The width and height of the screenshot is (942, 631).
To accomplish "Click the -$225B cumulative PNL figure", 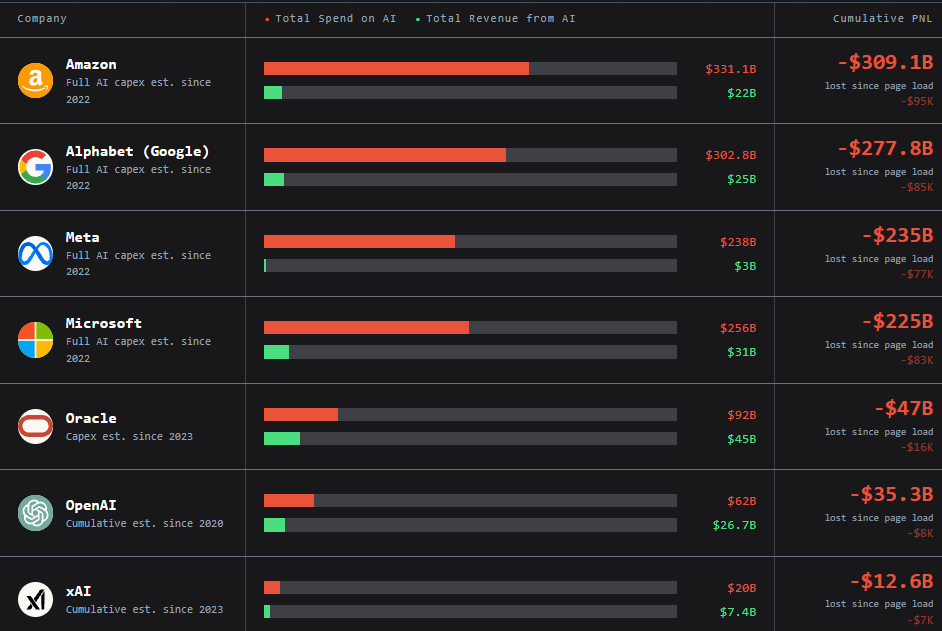I will [897, 321].
